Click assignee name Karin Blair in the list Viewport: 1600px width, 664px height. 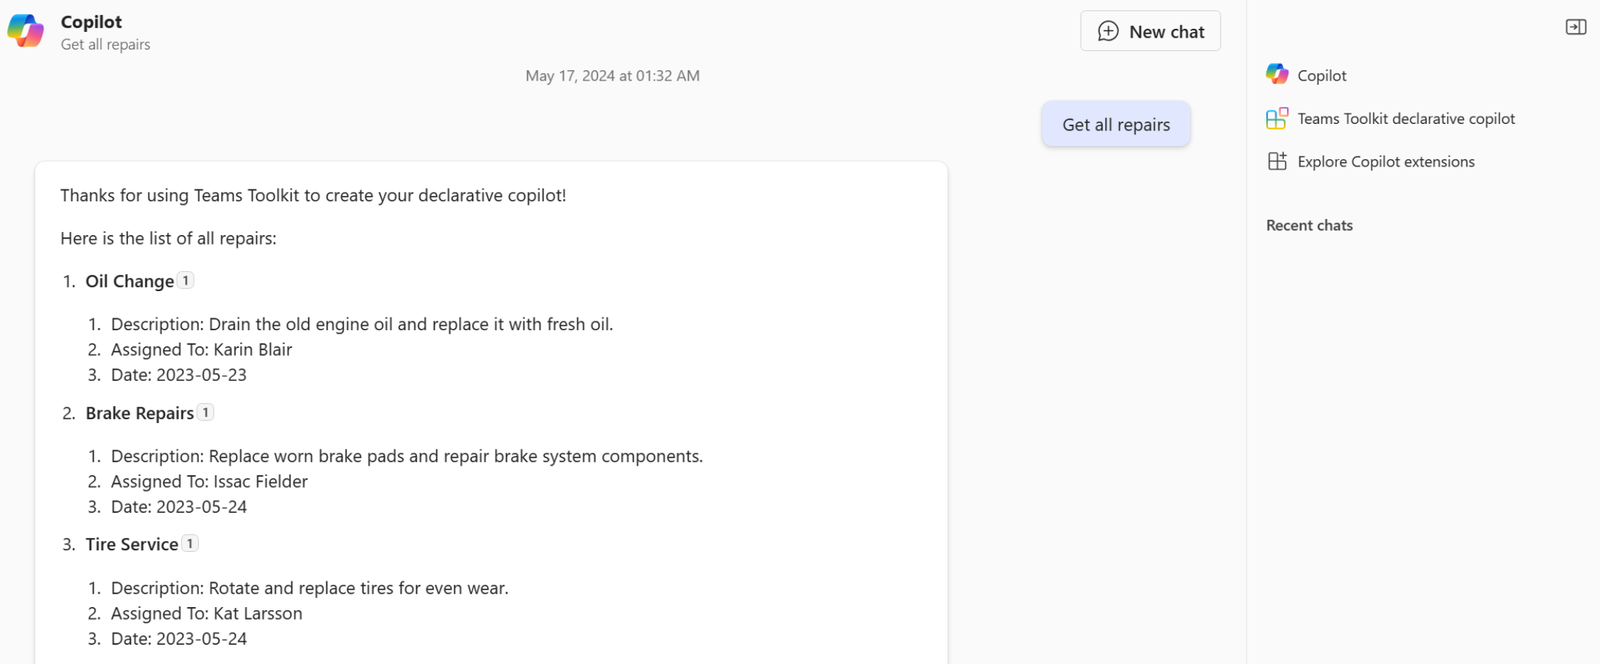click(x=253, y=349)
